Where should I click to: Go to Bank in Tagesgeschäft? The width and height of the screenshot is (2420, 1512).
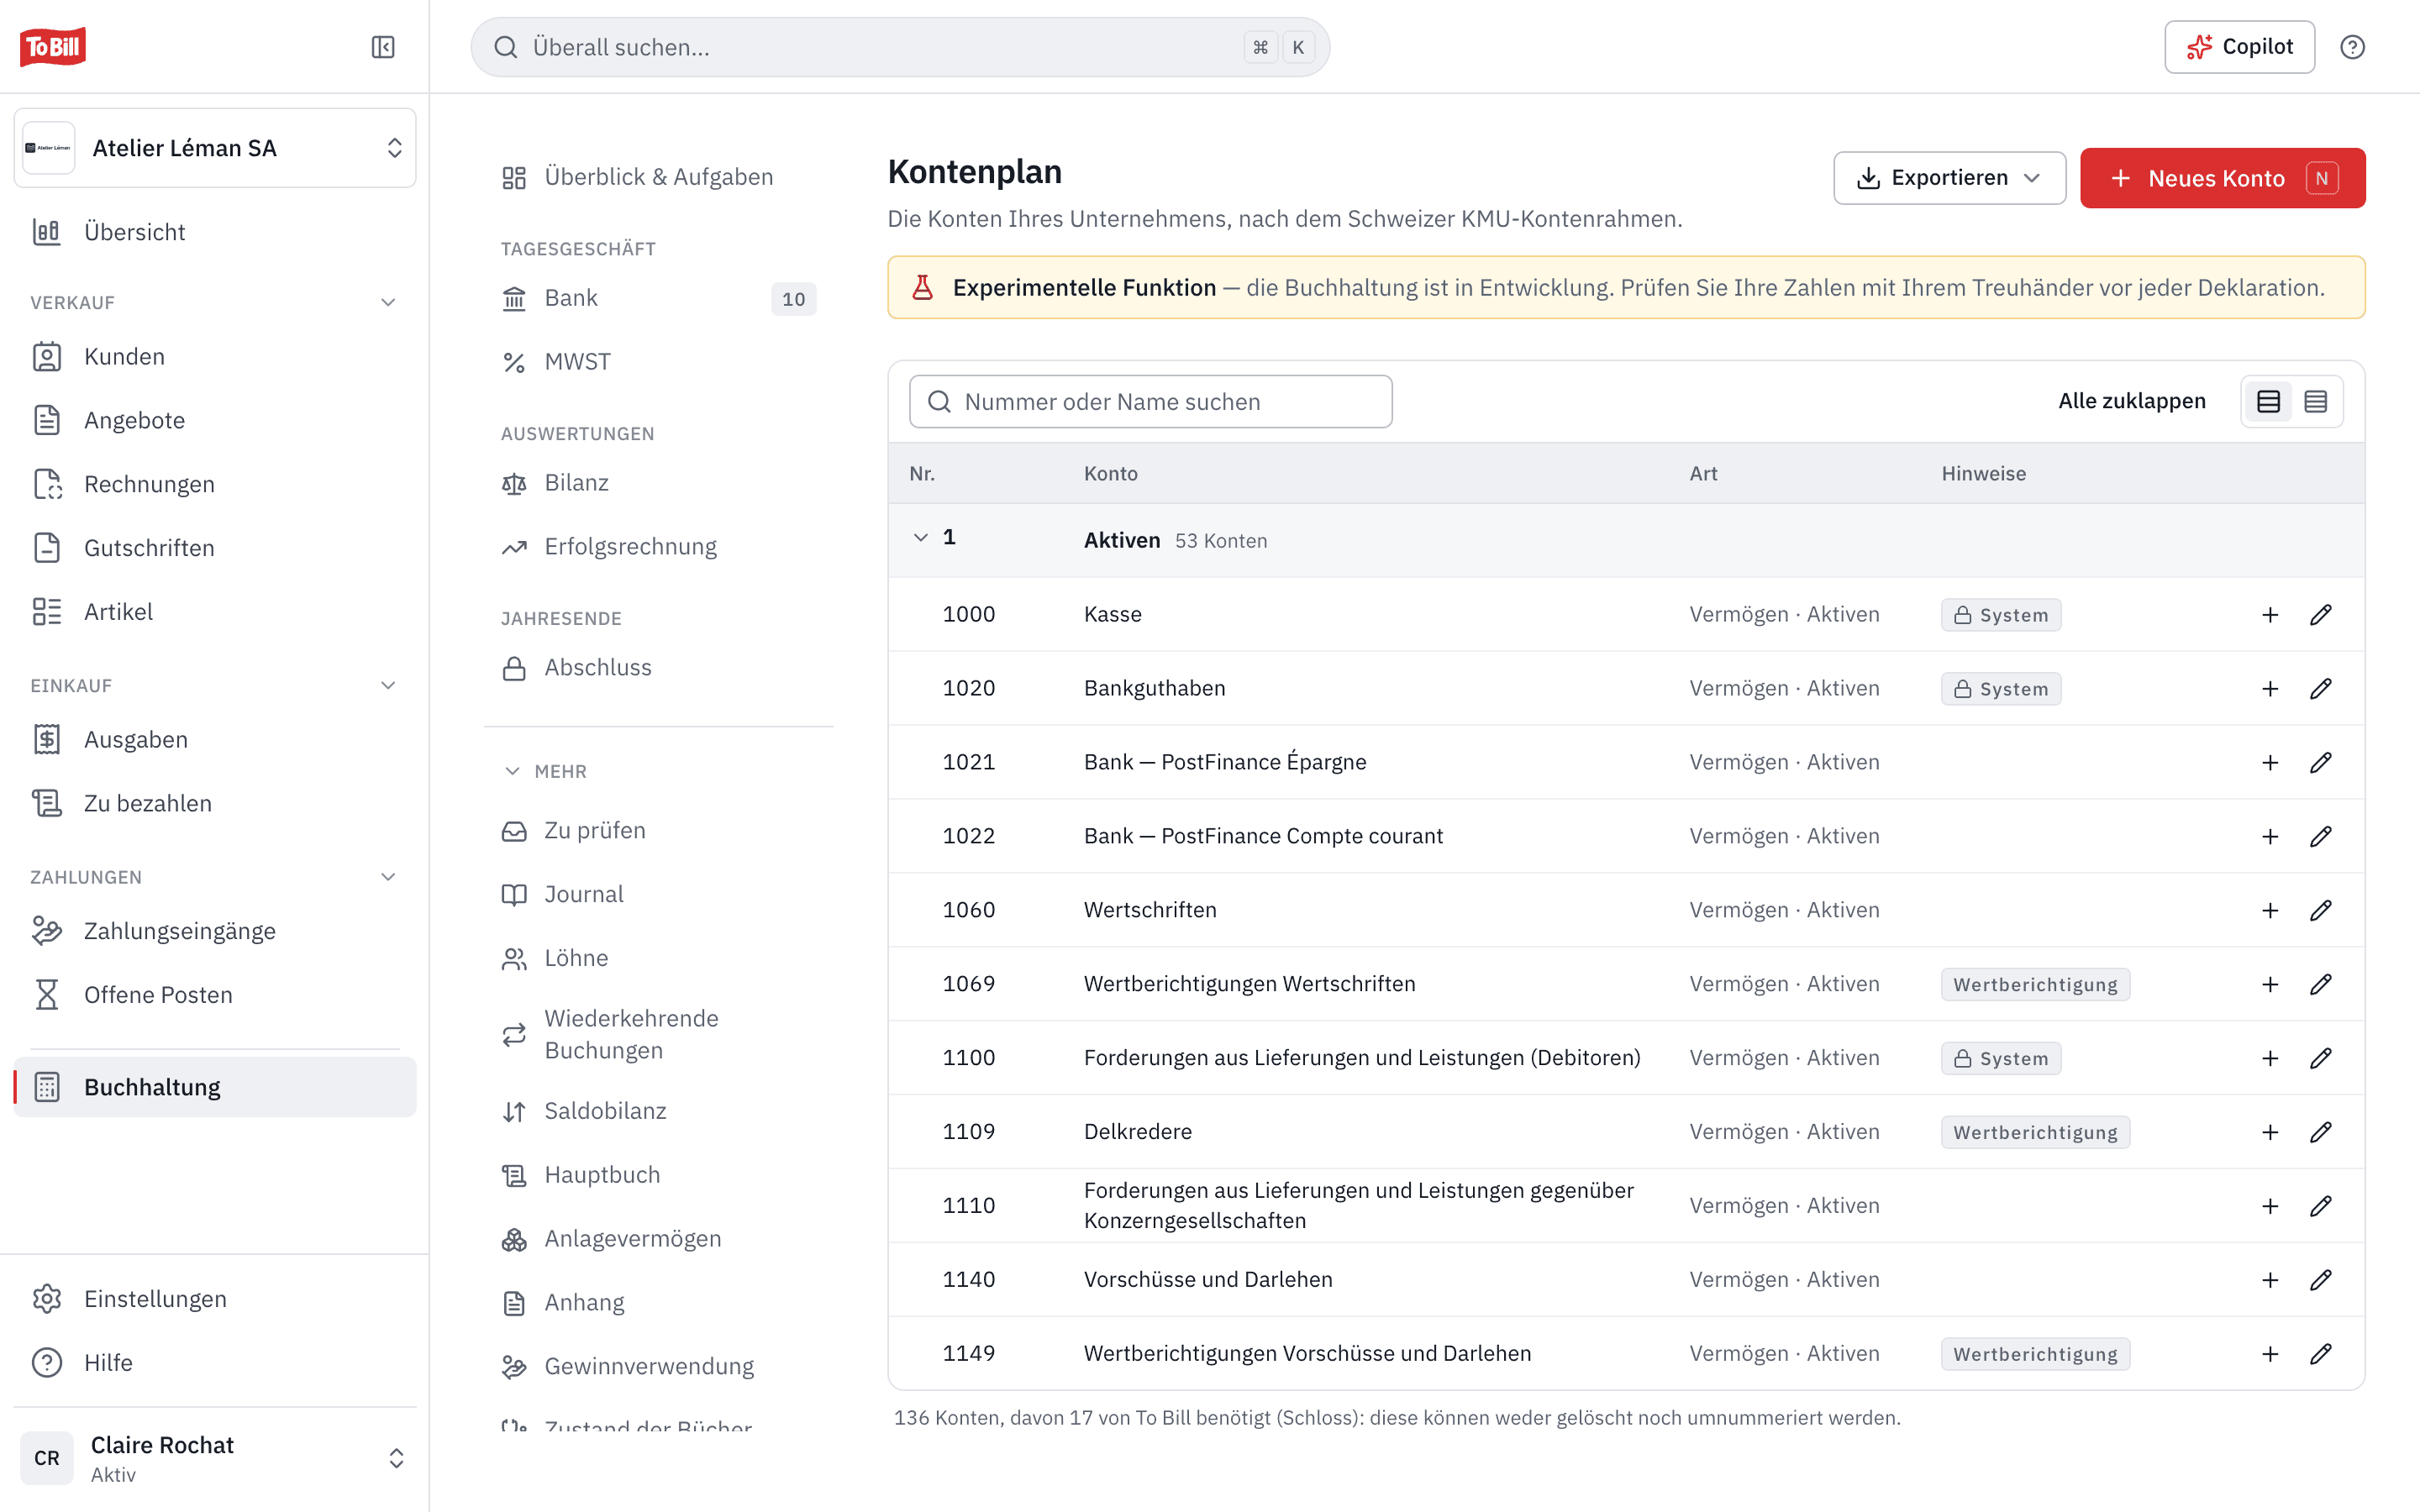point(659,298)
